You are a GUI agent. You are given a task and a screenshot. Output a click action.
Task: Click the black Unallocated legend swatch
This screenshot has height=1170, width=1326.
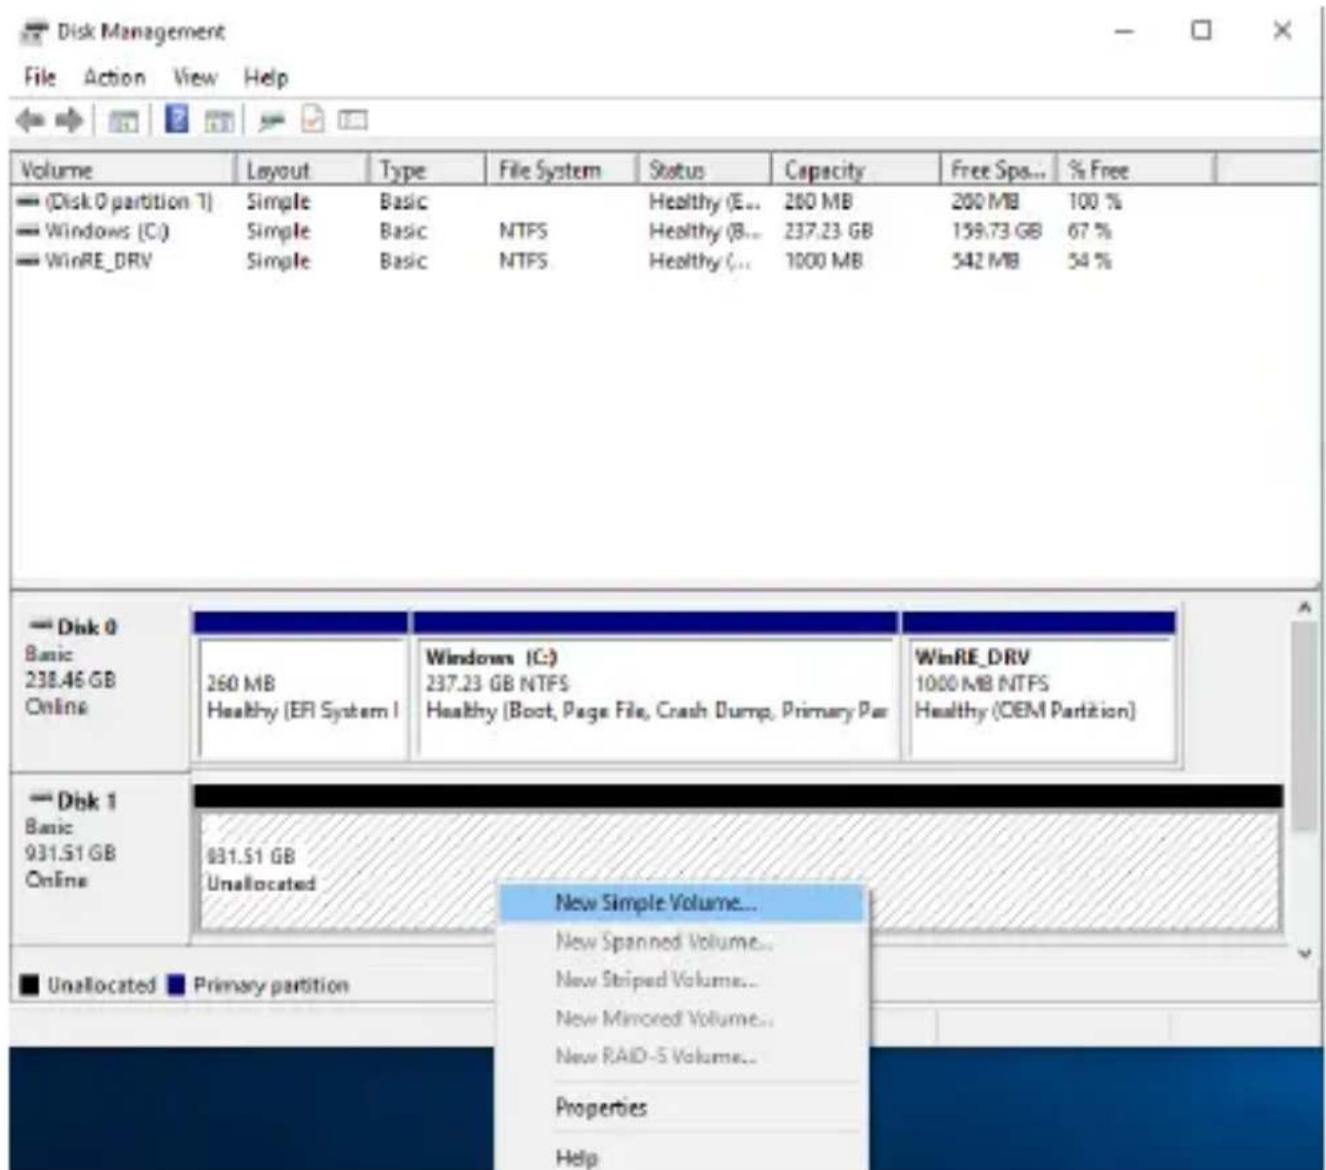click(30, 985)
